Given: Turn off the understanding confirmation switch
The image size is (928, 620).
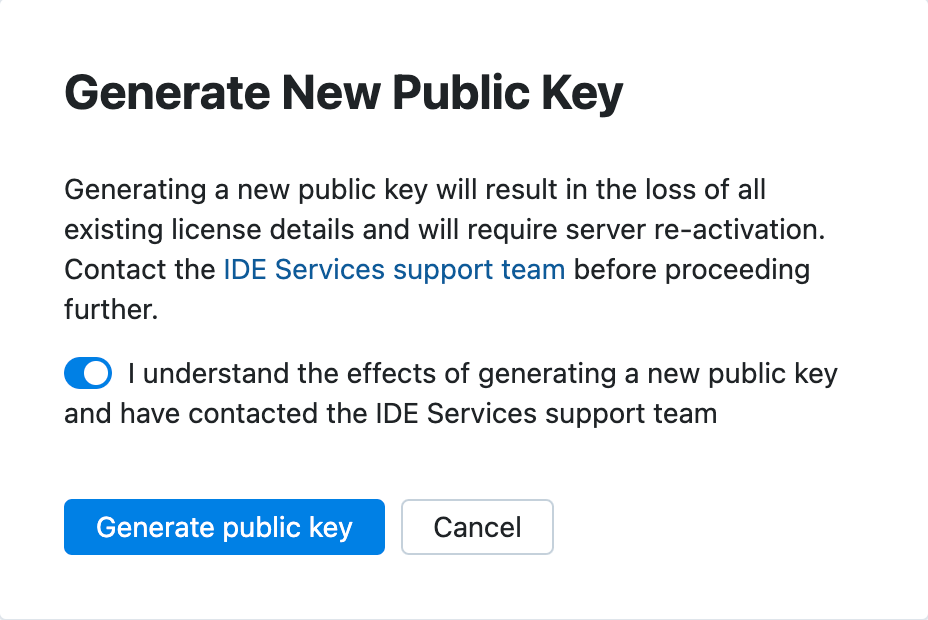Looking at the screenshot, I should click(x=87, y=372).
